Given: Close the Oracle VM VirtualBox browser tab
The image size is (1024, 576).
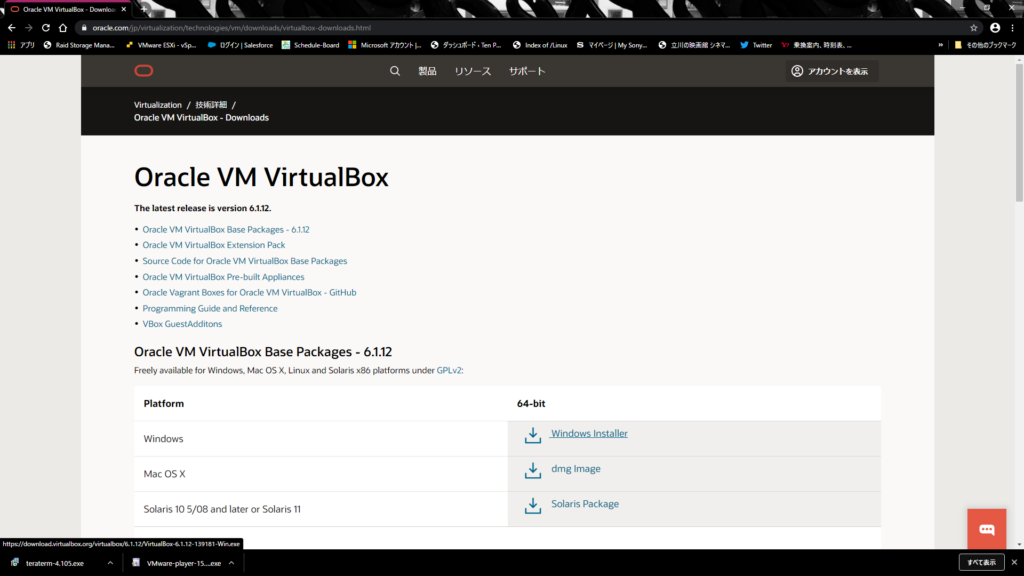Looking at the screenshot, I should click(x=123, y=9).
